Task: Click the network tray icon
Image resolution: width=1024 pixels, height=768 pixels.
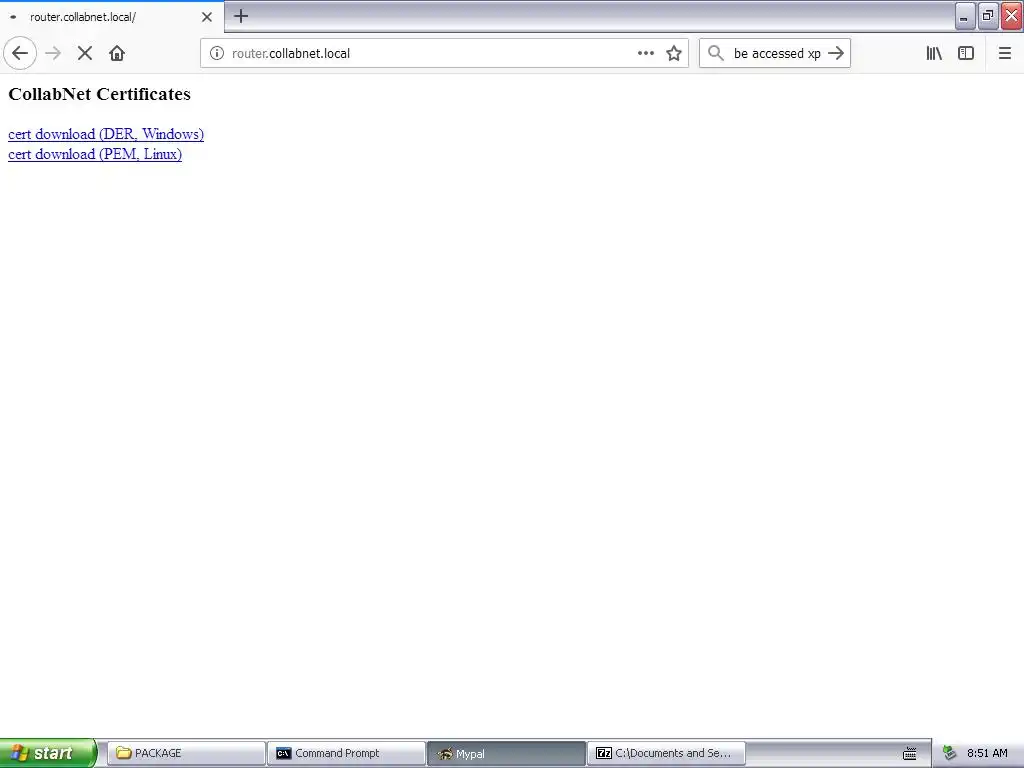Action: (950, 754)
